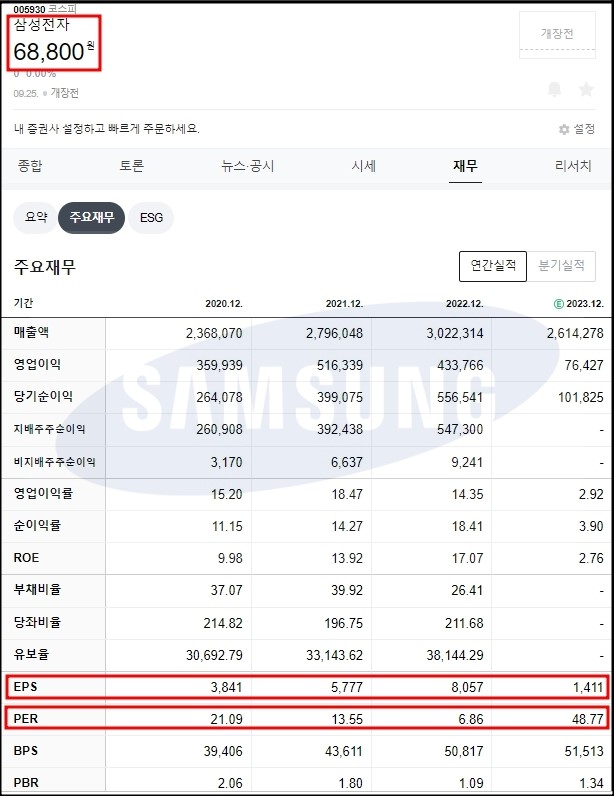
Task: Open the 토론 tab
Action: coord(132,165)
